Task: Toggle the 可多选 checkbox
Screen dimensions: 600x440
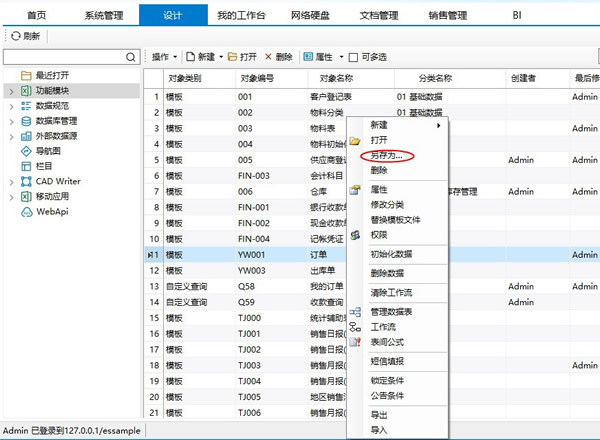Action: pos(352,57)
